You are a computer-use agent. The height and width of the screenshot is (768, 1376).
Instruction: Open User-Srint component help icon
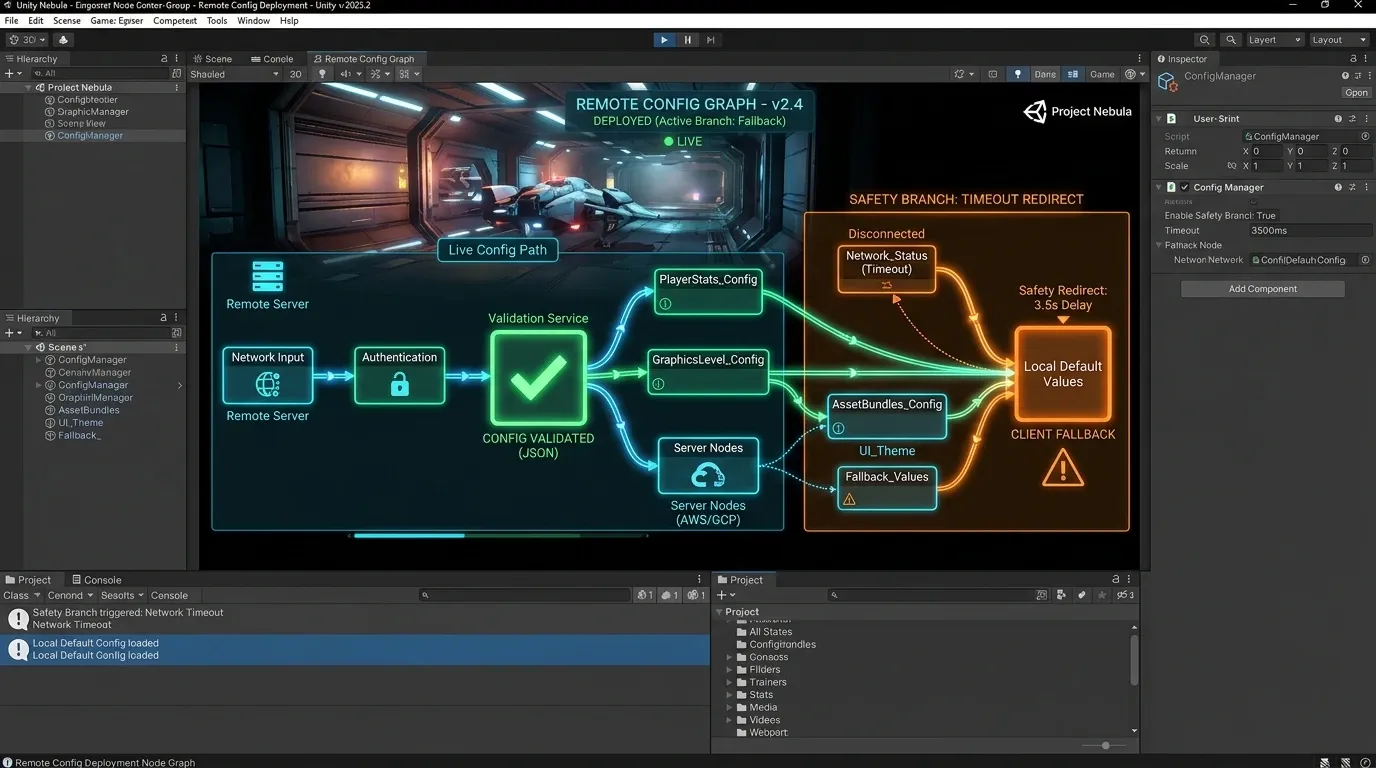click(x=1338, y=118)
